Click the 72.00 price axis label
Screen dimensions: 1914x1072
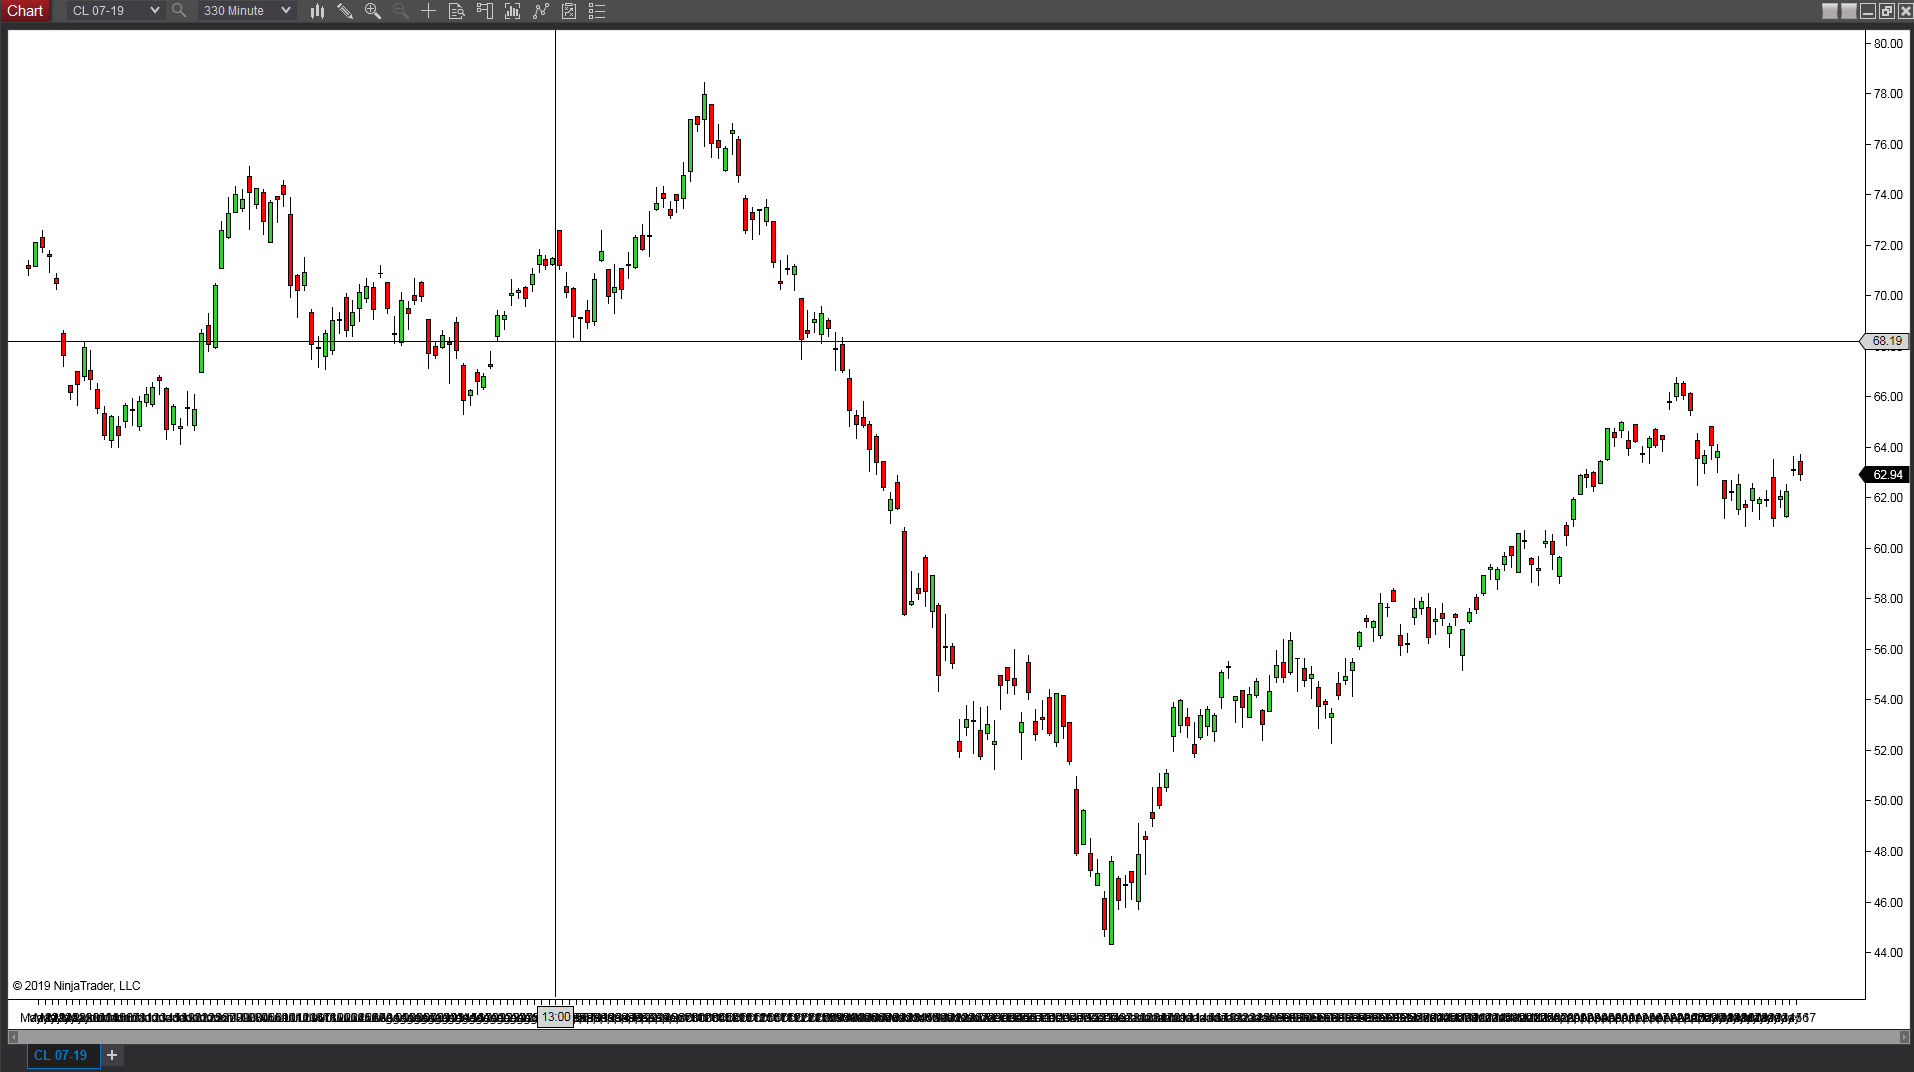point(1888,246)
